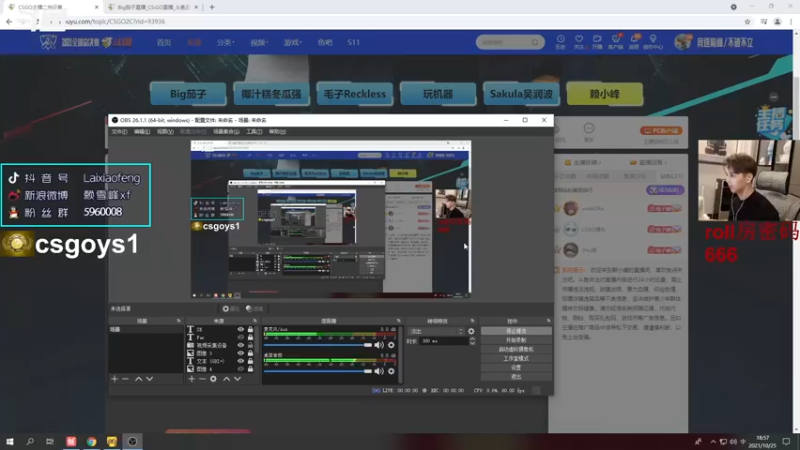800x450 pixels.
Task: Expand the 分类 dropdown in Douyu nav
Action: point(226,42)
